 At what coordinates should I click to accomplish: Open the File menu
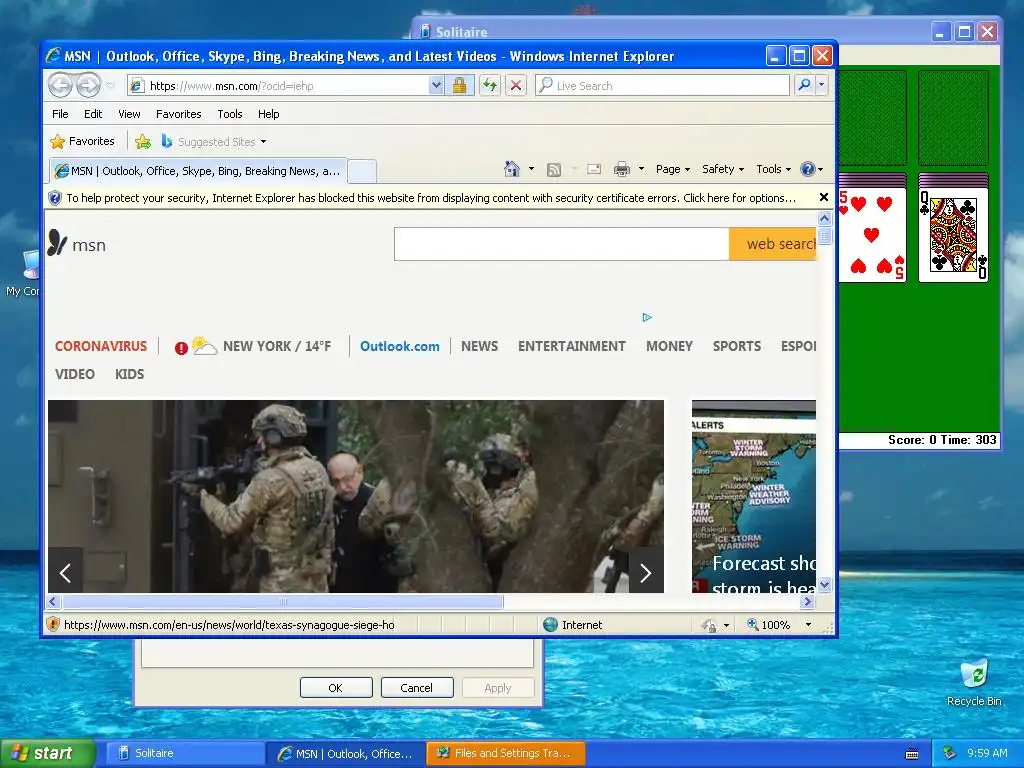(x=60, y=114)
